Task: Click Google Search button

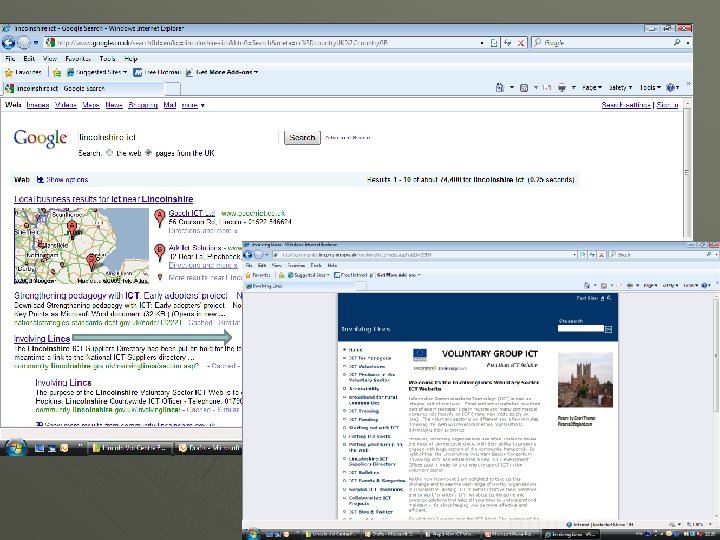Action: pos(302,137)
